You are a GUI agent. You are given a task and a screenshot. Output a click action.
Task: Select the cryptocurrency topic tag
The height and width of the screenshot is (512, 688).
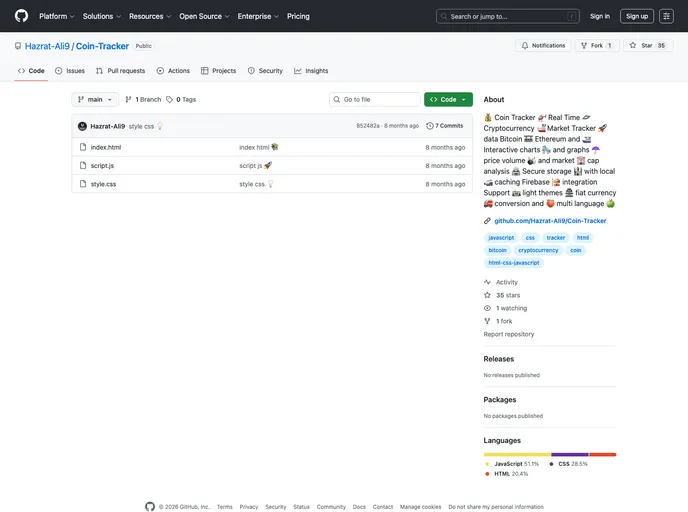click(538, 250)
